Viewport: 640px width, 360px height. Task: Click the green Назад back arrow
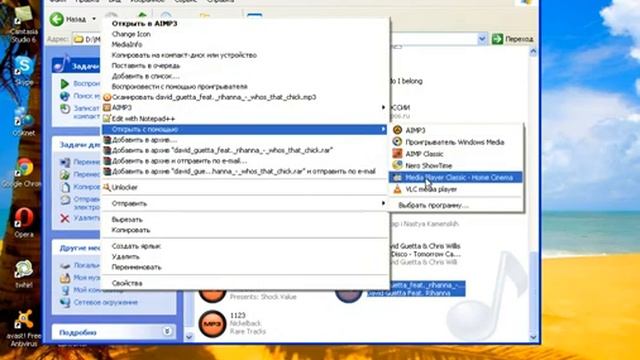57,19
